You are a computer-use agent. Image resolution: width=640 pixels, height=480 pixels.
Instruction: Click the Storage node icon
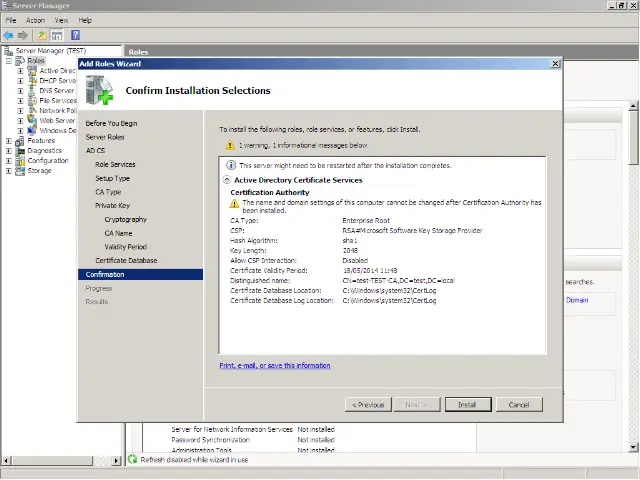20,171
